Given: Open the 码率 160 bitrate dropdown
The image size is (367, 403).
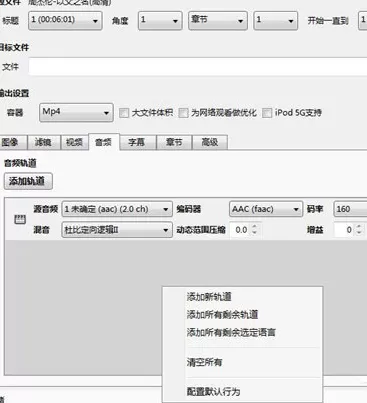Looking at the screenshot, I should [350, 209].
